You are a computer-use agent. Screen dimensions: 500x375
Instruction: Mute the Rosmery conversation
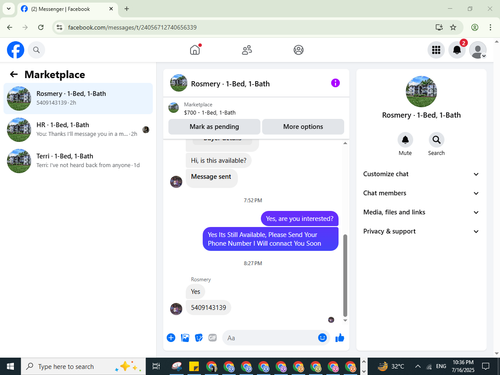tap(405, 140)
